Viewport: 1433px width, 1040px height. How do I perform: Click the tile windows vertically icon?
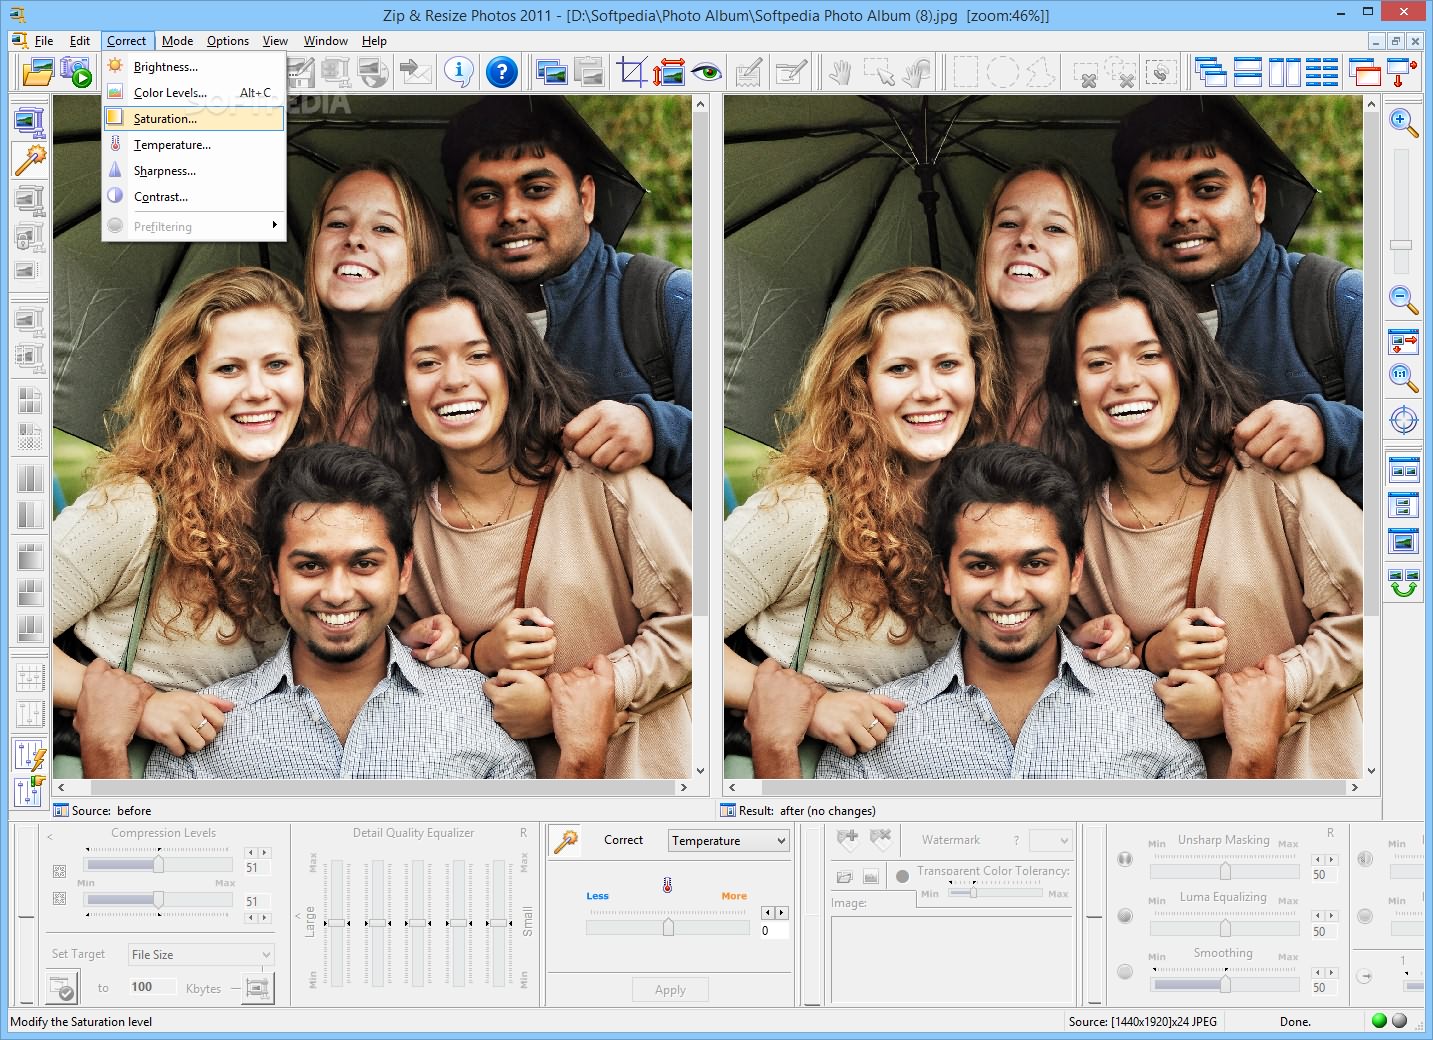tap(1284, 72)
